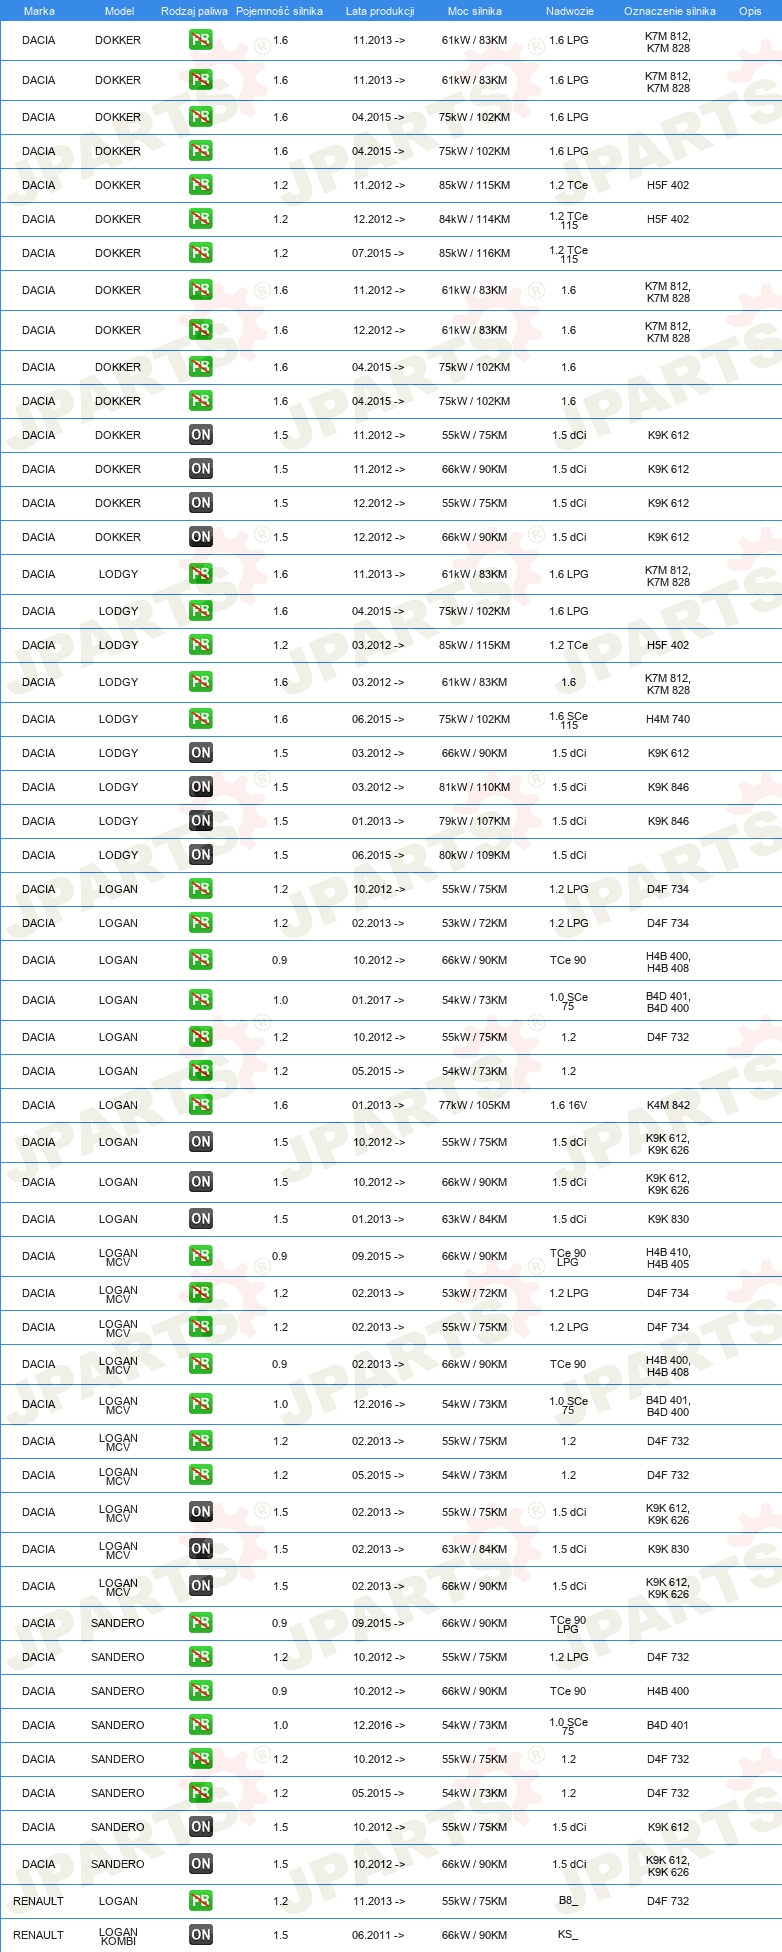Click ON diesel icon for Logan MCV 63kW / 84KM
Screen dimensions: 782x1952
tap(201, 1549)
